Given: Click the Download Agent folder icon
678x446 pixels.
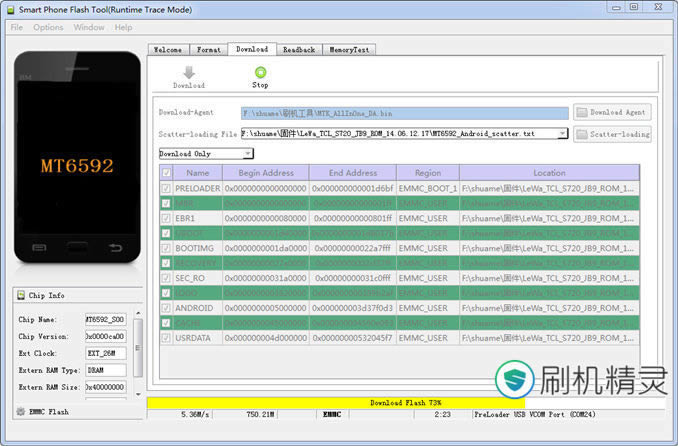Looking at the screenshot, I should (x=581, y=113).
